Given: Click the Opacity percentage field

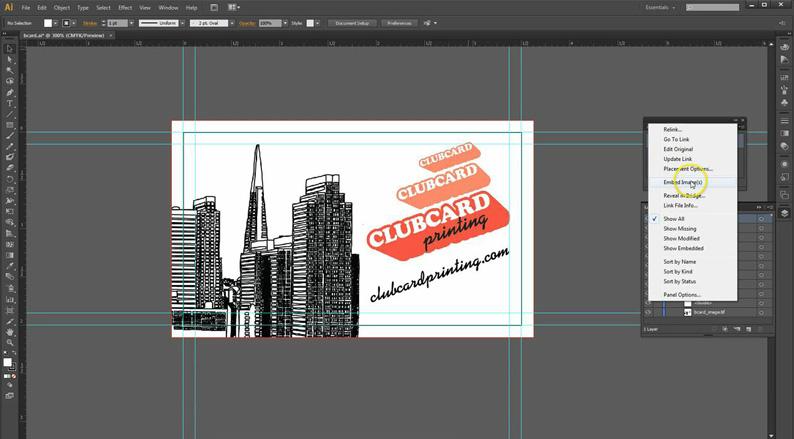Looking at the screenshot, I should (270, 23).
